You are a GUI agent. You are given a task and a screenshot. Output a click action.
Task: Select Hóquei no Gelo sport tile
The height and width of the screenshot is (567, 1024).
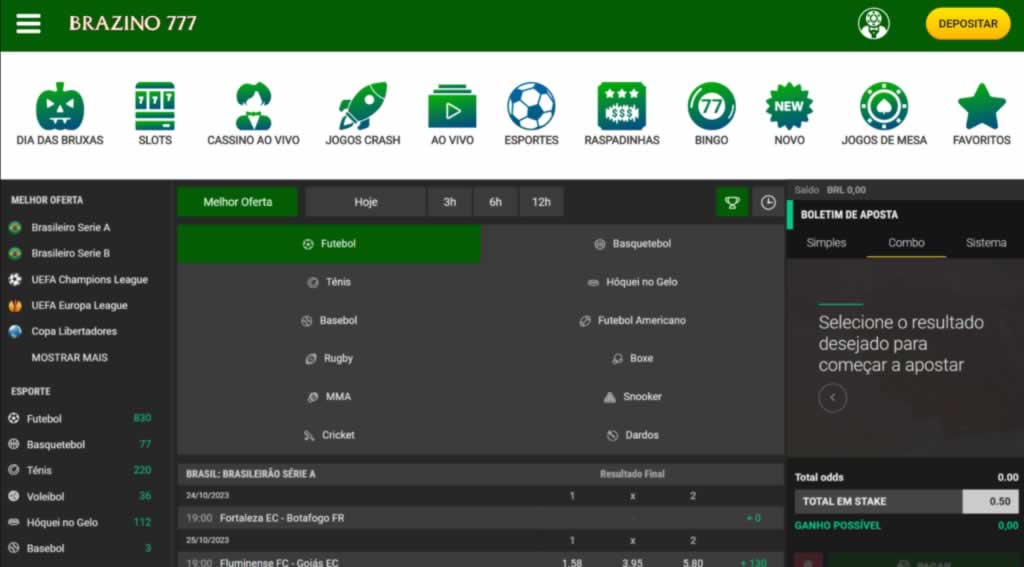tap(633, 282)
